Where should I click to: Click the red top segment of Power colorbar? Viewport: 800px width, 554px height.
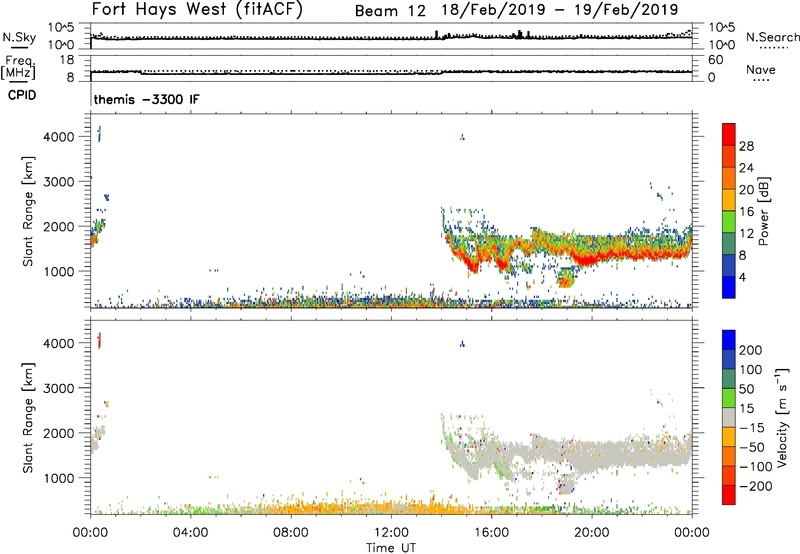coord(729,135)
